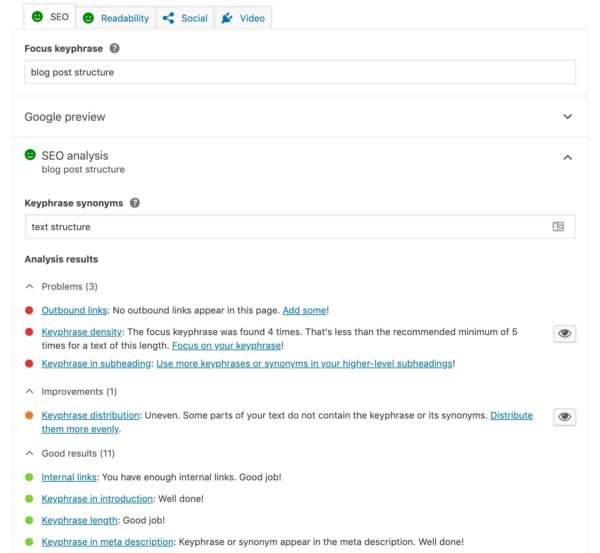Open the Keyphrase density link
Image resolution: width=600 pixels, height=553 pixels.
(x=82, y=332)
